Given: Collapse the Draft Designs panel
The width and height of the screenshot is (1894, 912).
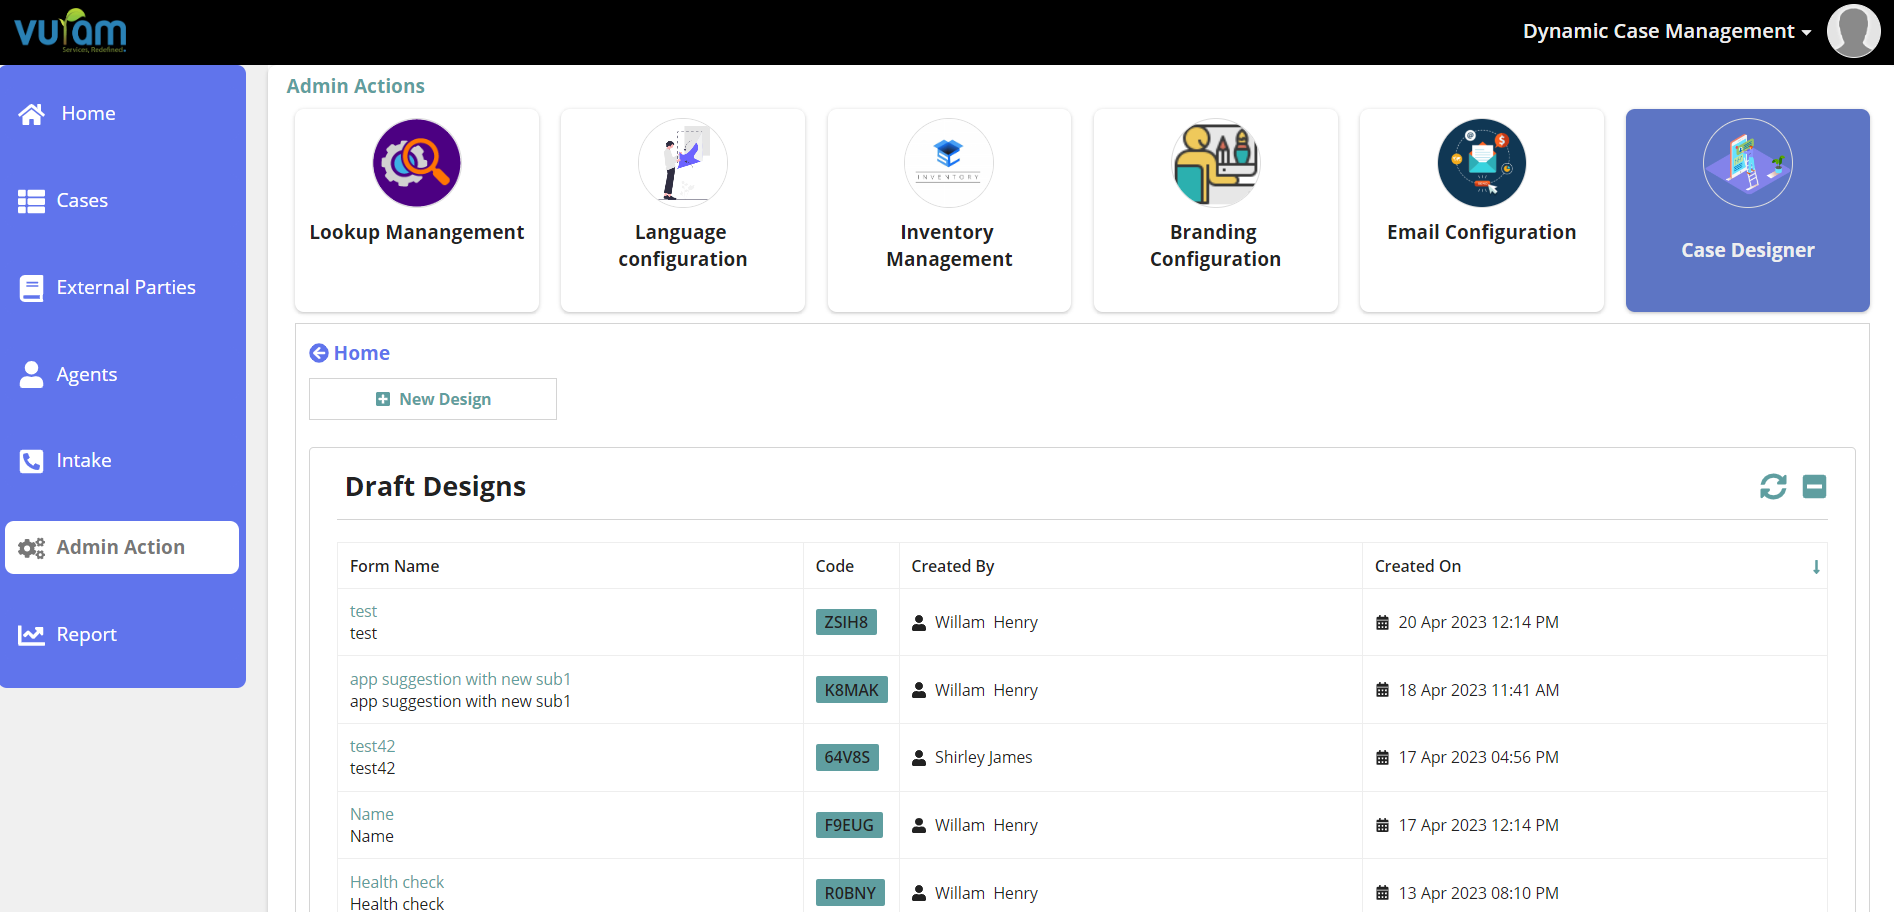Looking at the screenshot, I should coord(1814,486).
